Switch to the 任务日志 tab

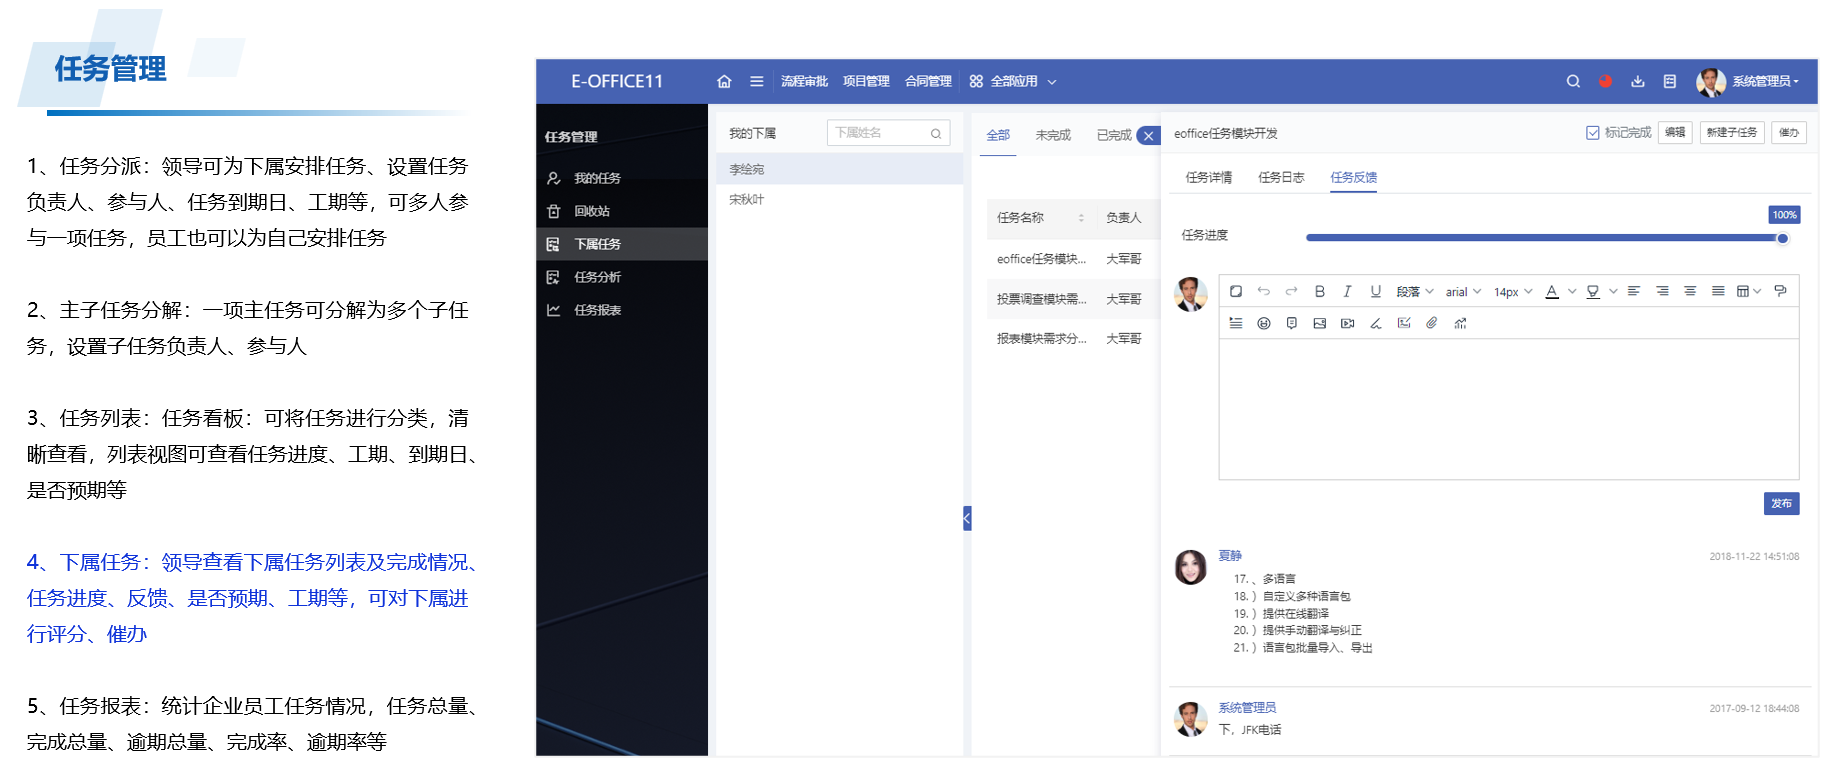coord(1281,177)
